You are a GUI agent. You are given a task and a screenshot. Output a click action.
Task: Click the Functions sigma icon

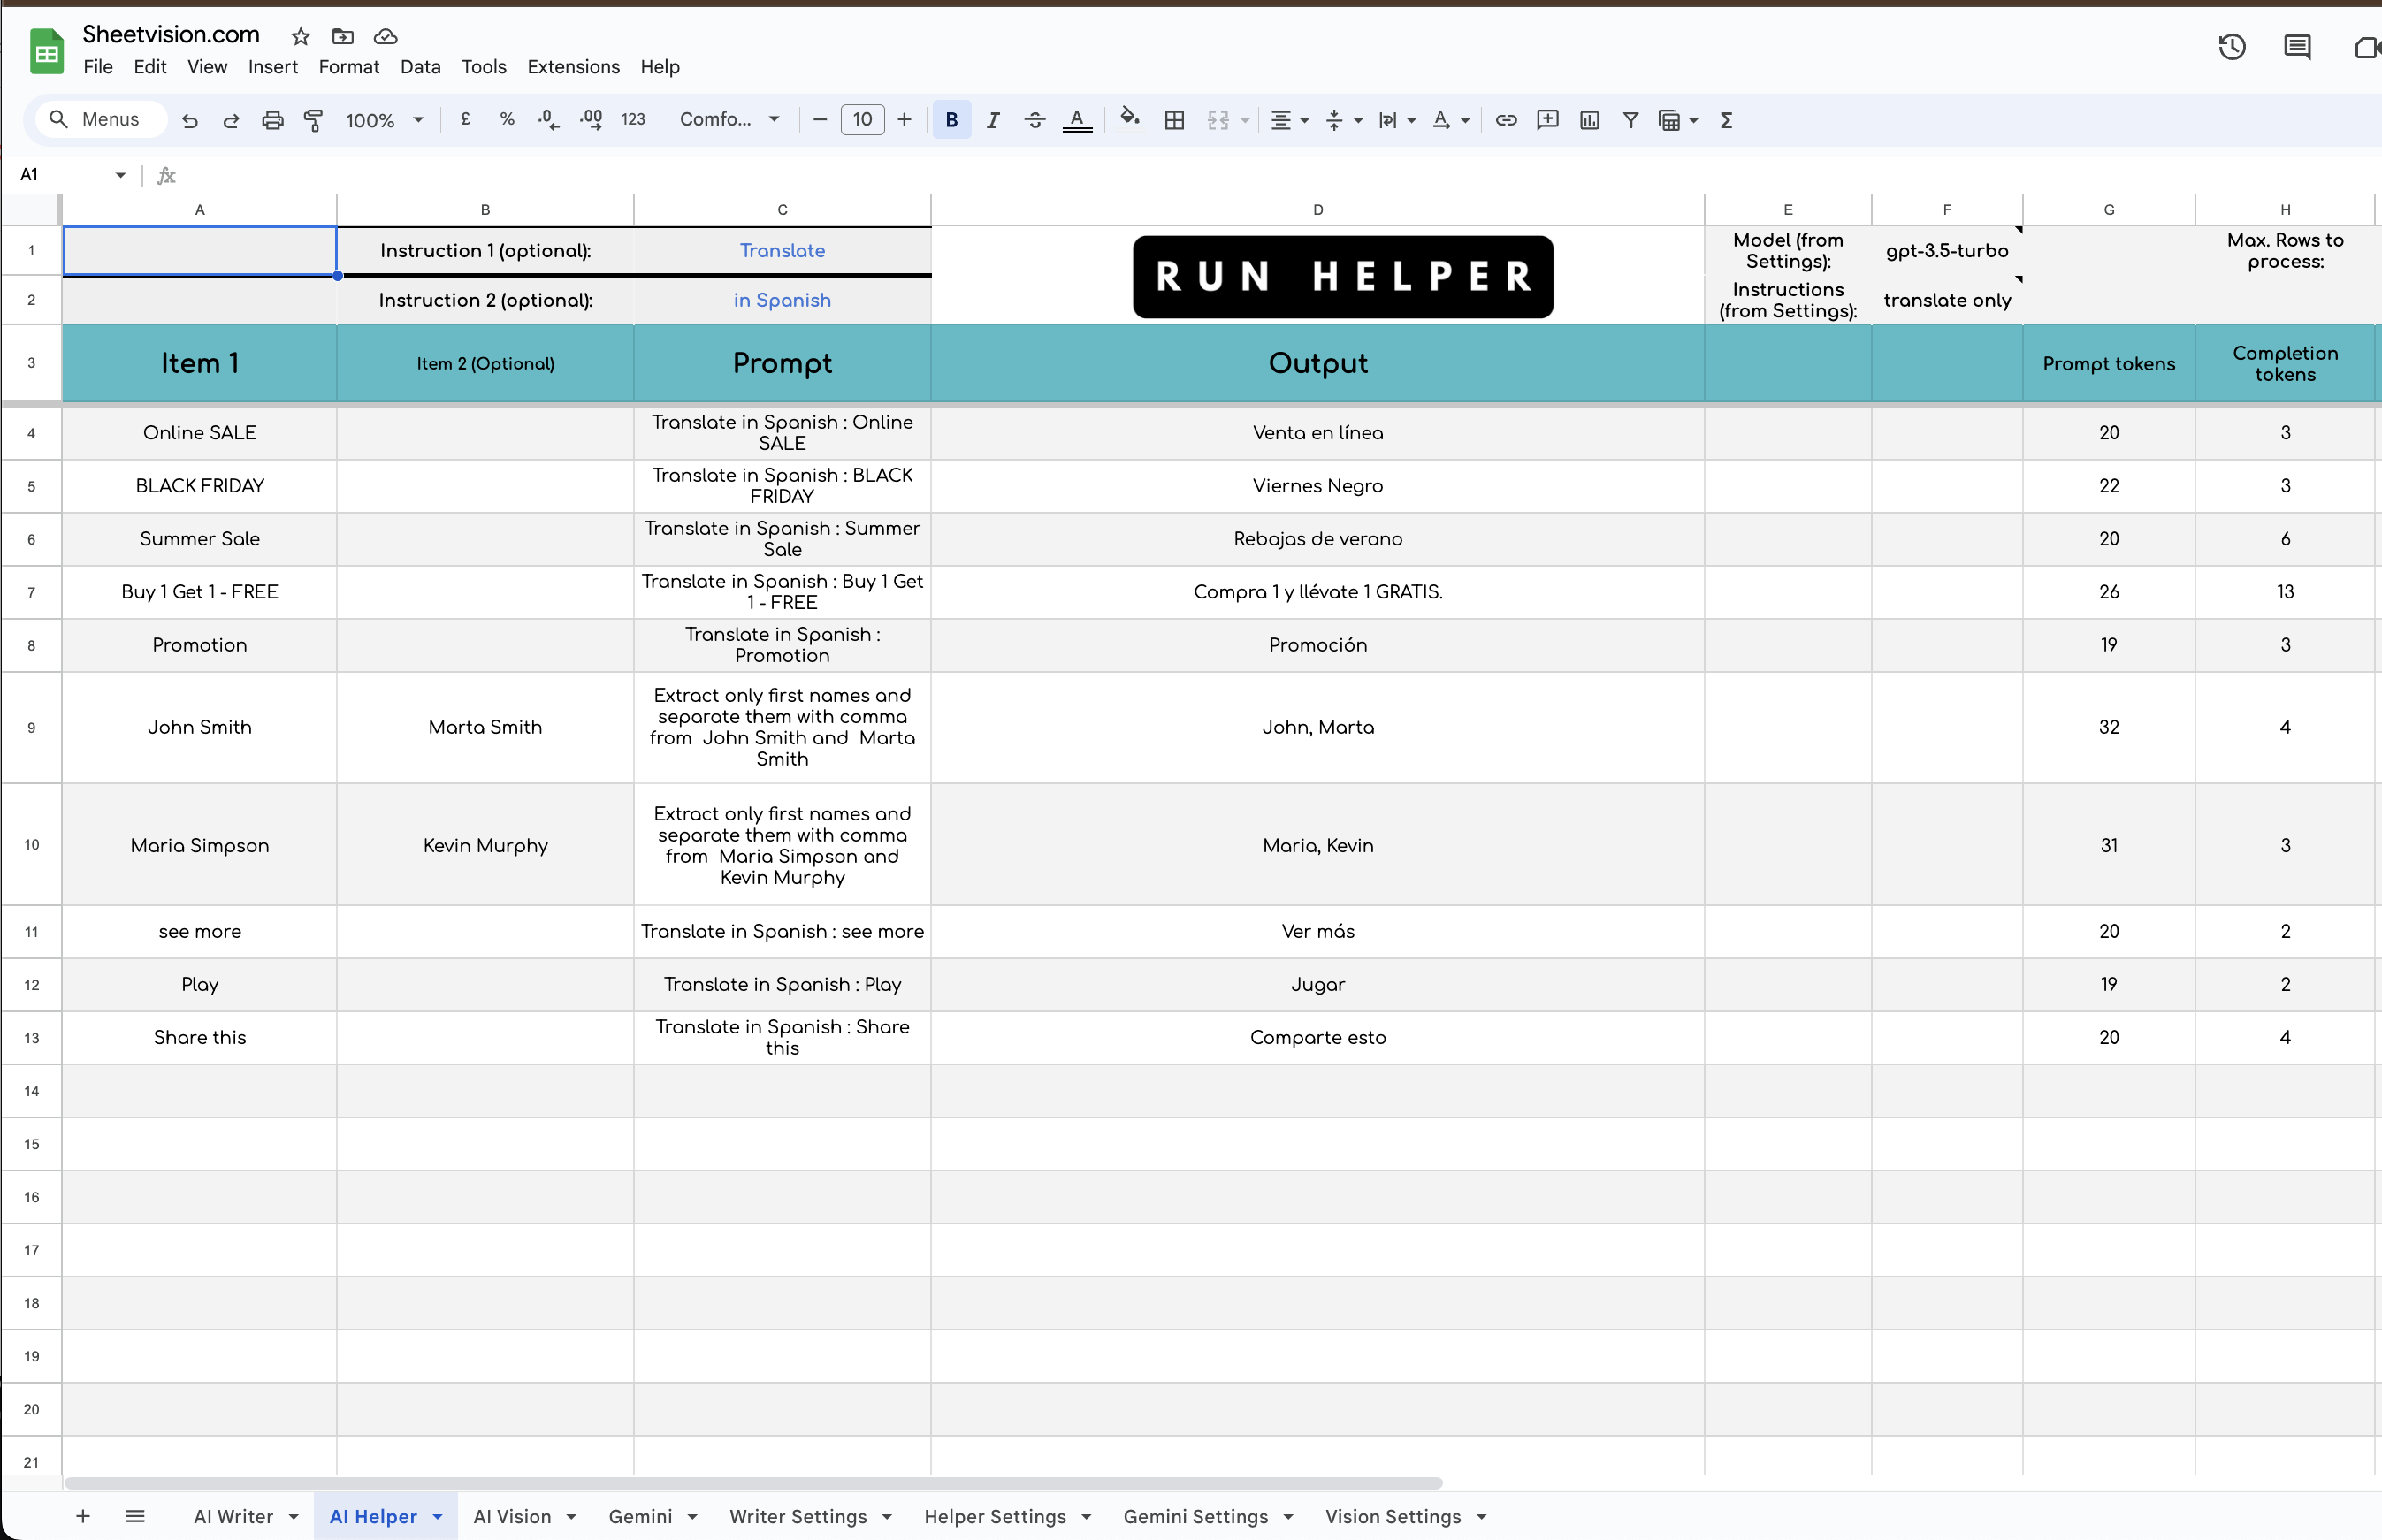click(1726, 120)
